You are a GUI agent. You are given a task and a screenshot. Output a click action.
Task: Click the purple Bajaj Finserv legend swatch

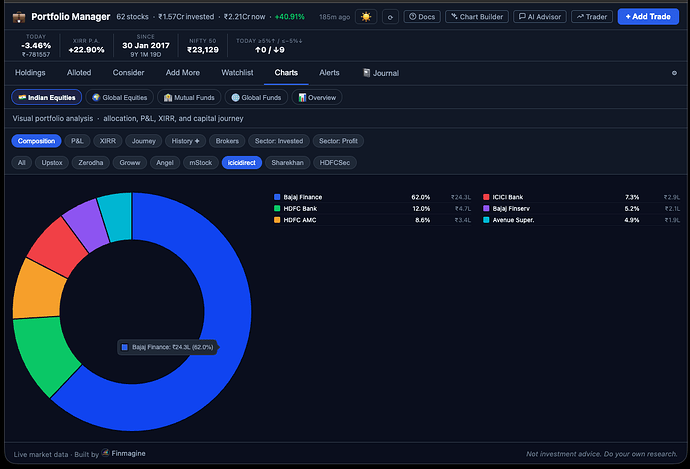486,209
